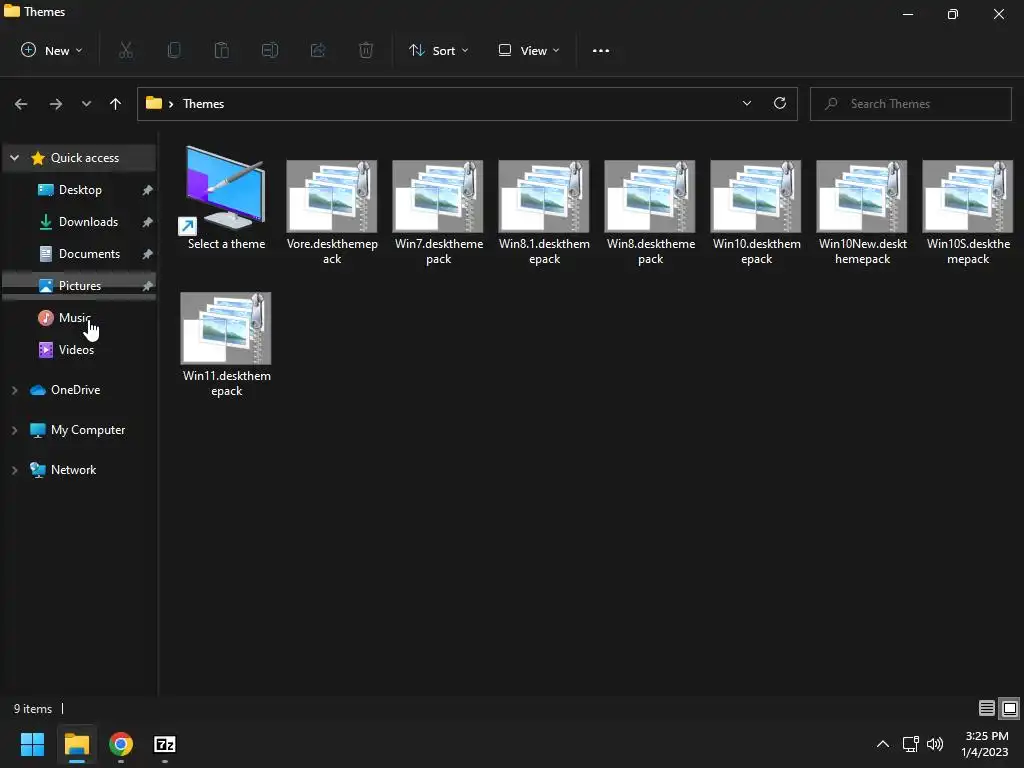Click Themes breadcrumb in address bar
Screen dimensions: 1024x768
203,104
